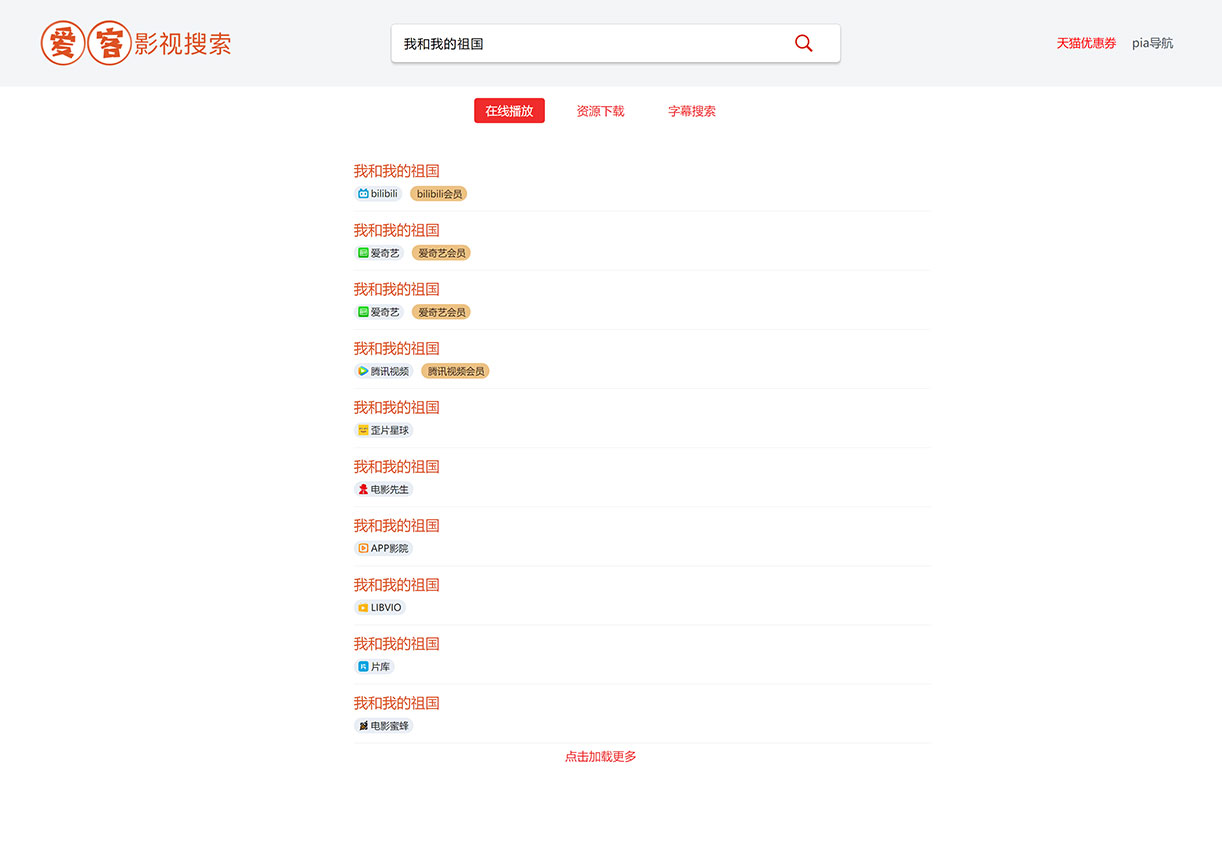Open the 字幕搜索 tab

[x=692, y=111]
